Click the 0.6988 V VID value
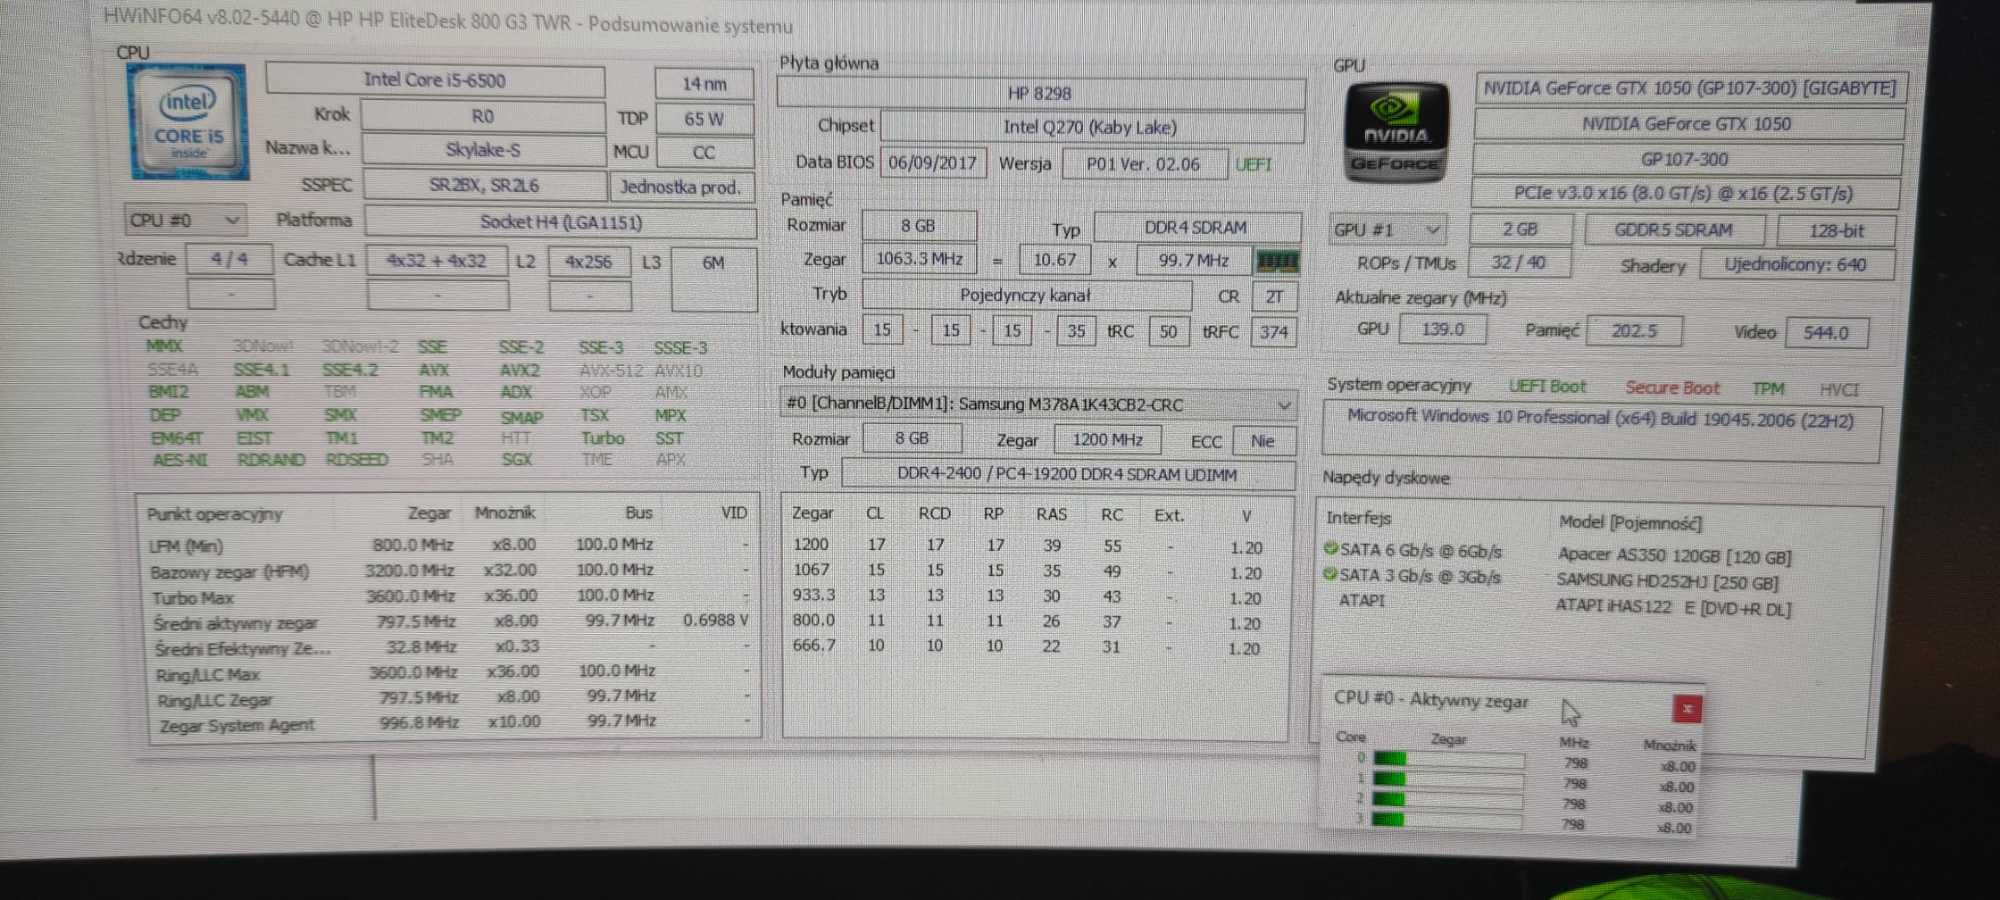This screenshot has height=900, width=2000. click(716, 621)
